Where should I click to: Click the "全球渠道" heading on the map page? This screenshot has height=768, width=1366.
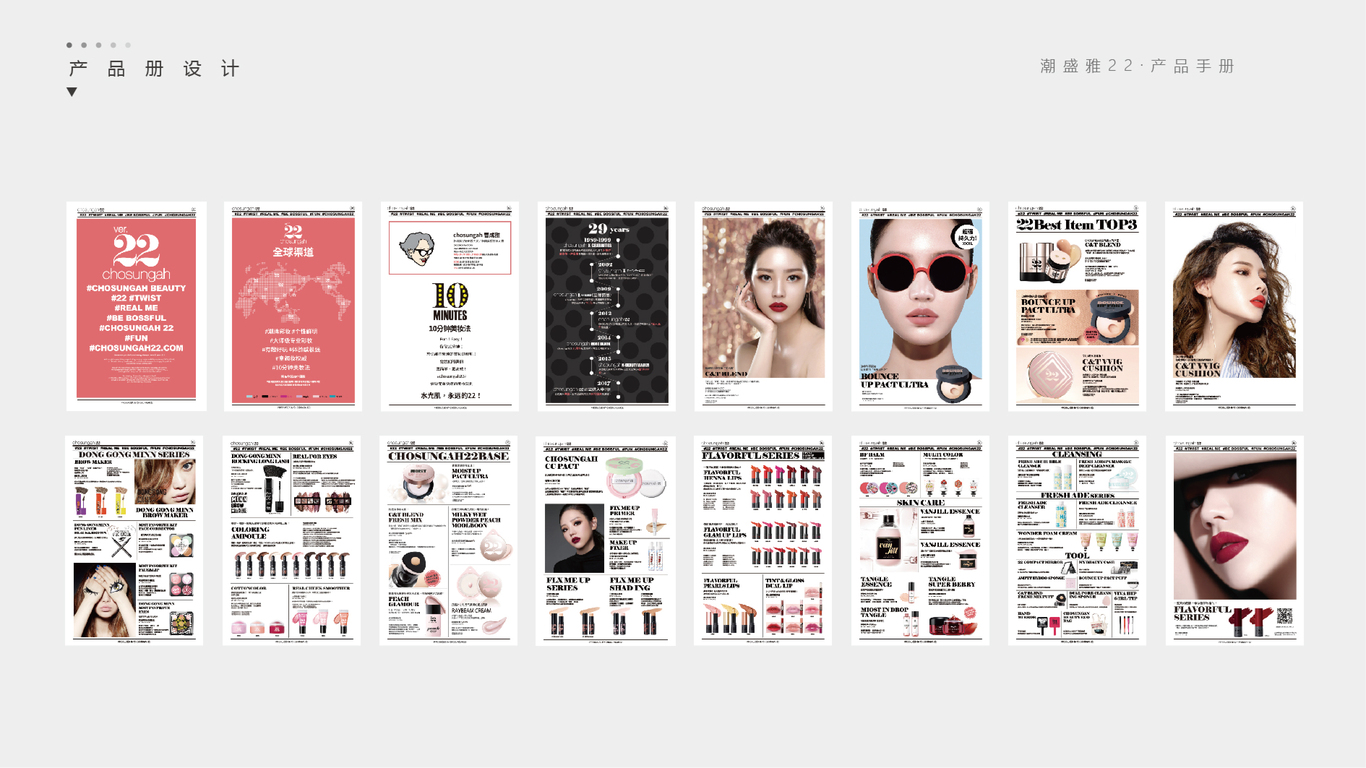pyautogui.click(x=293, y=254)
